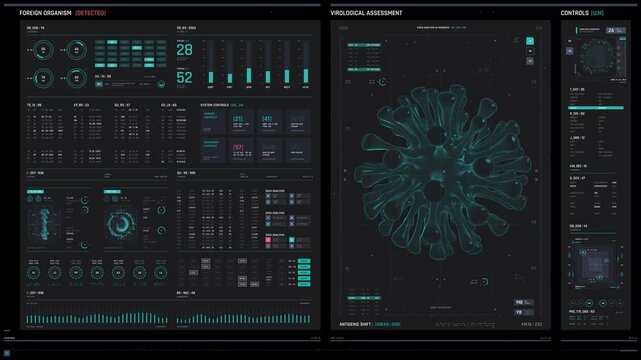This screenshot has width=641, height=360.
Task: Toggle the lit cell in the grid's second row
Action: (137, 48)
